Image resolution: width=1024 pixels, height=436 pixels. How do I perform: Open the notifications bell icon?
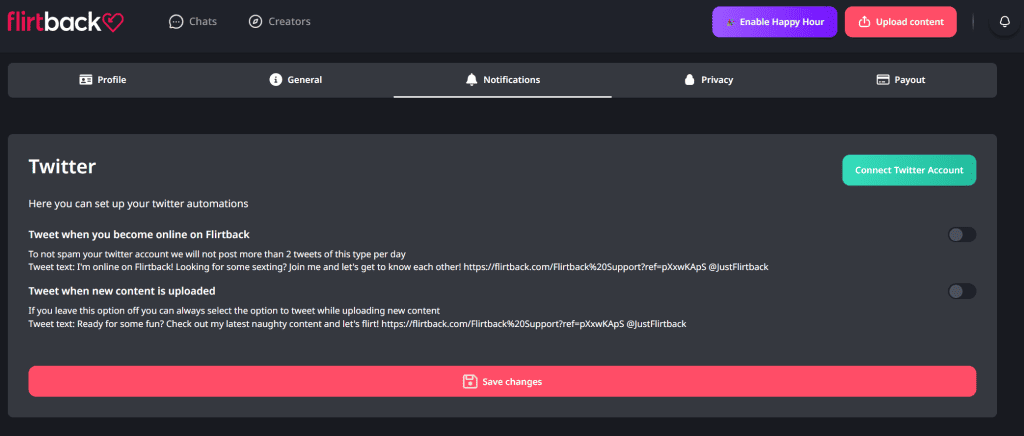(x=1004, y=22)
